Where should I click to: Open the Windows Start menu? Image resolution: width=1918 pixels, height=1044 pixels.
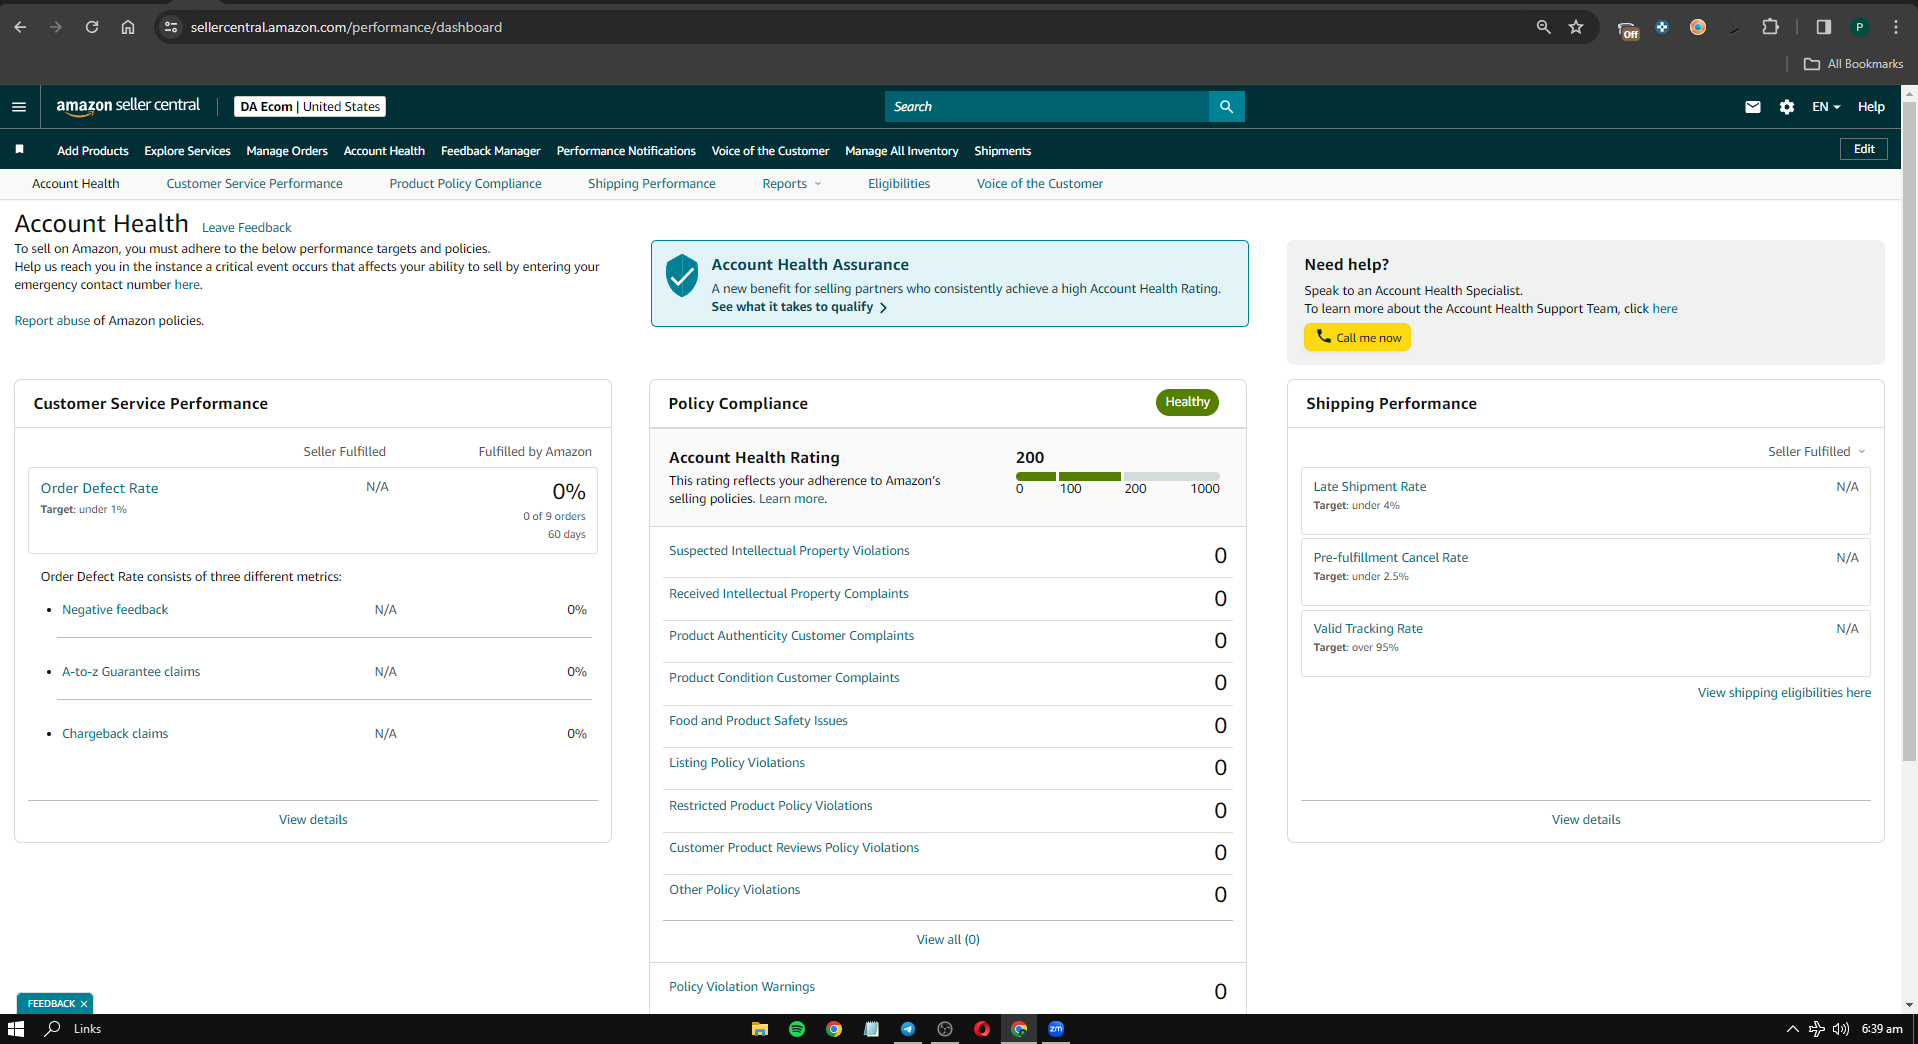[16, 1029]
